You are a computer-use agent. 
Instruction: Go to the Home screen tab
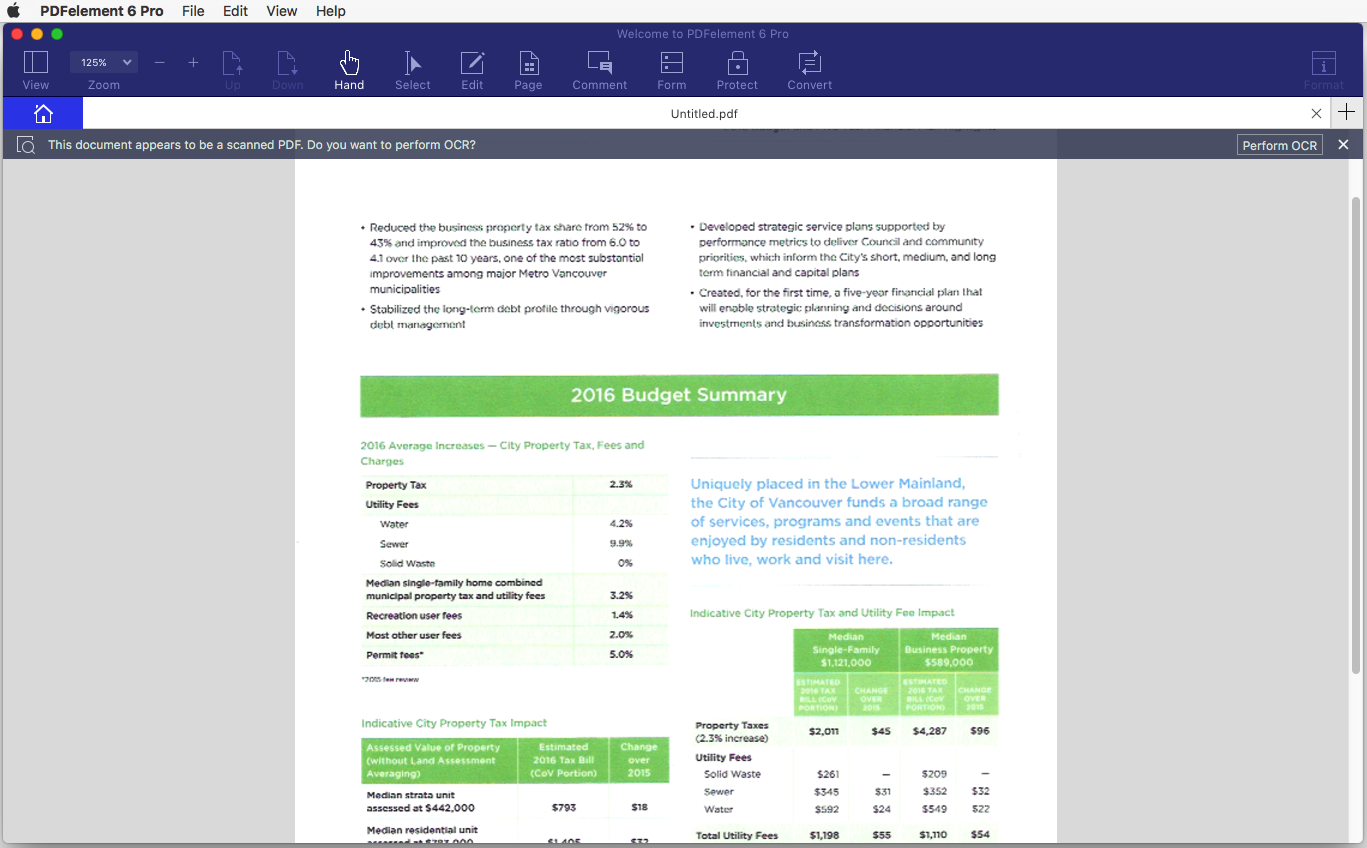point(43,113)
